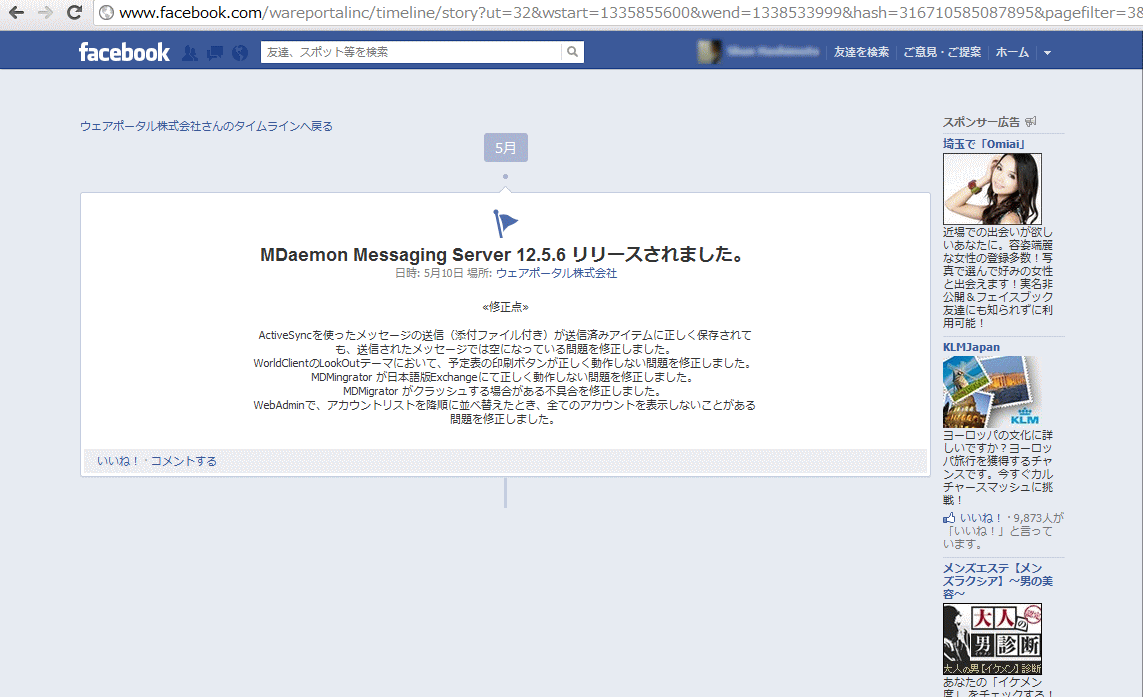Reload the page with the refresh icon
The image size is (1143, 697).
74,12
